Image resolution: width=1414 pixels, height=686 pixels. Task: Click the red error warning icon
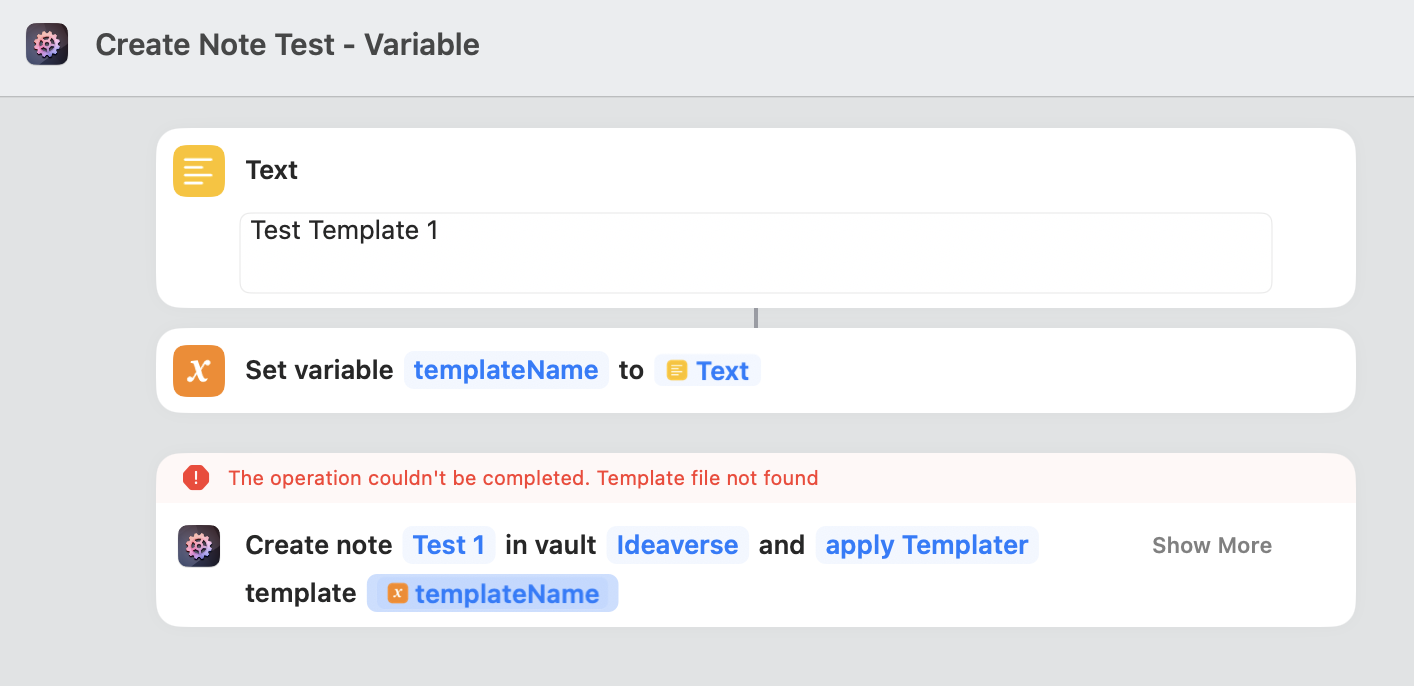coord(196,478)
